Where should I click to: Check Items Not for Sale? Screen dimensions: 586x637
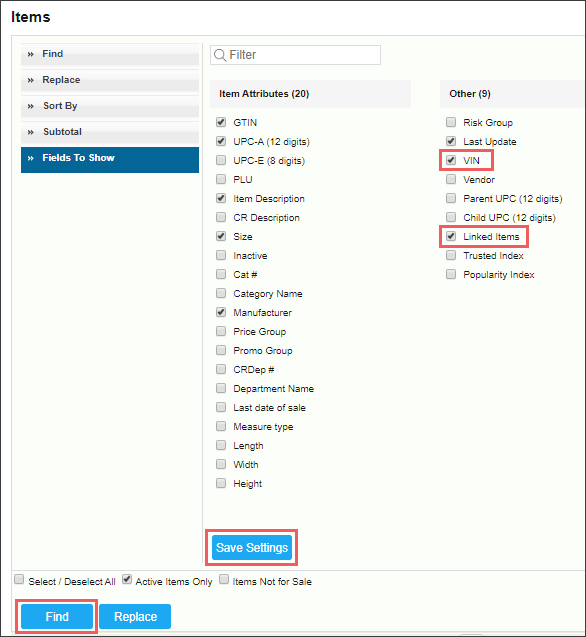pyautogui.click(x=224, y=579)
